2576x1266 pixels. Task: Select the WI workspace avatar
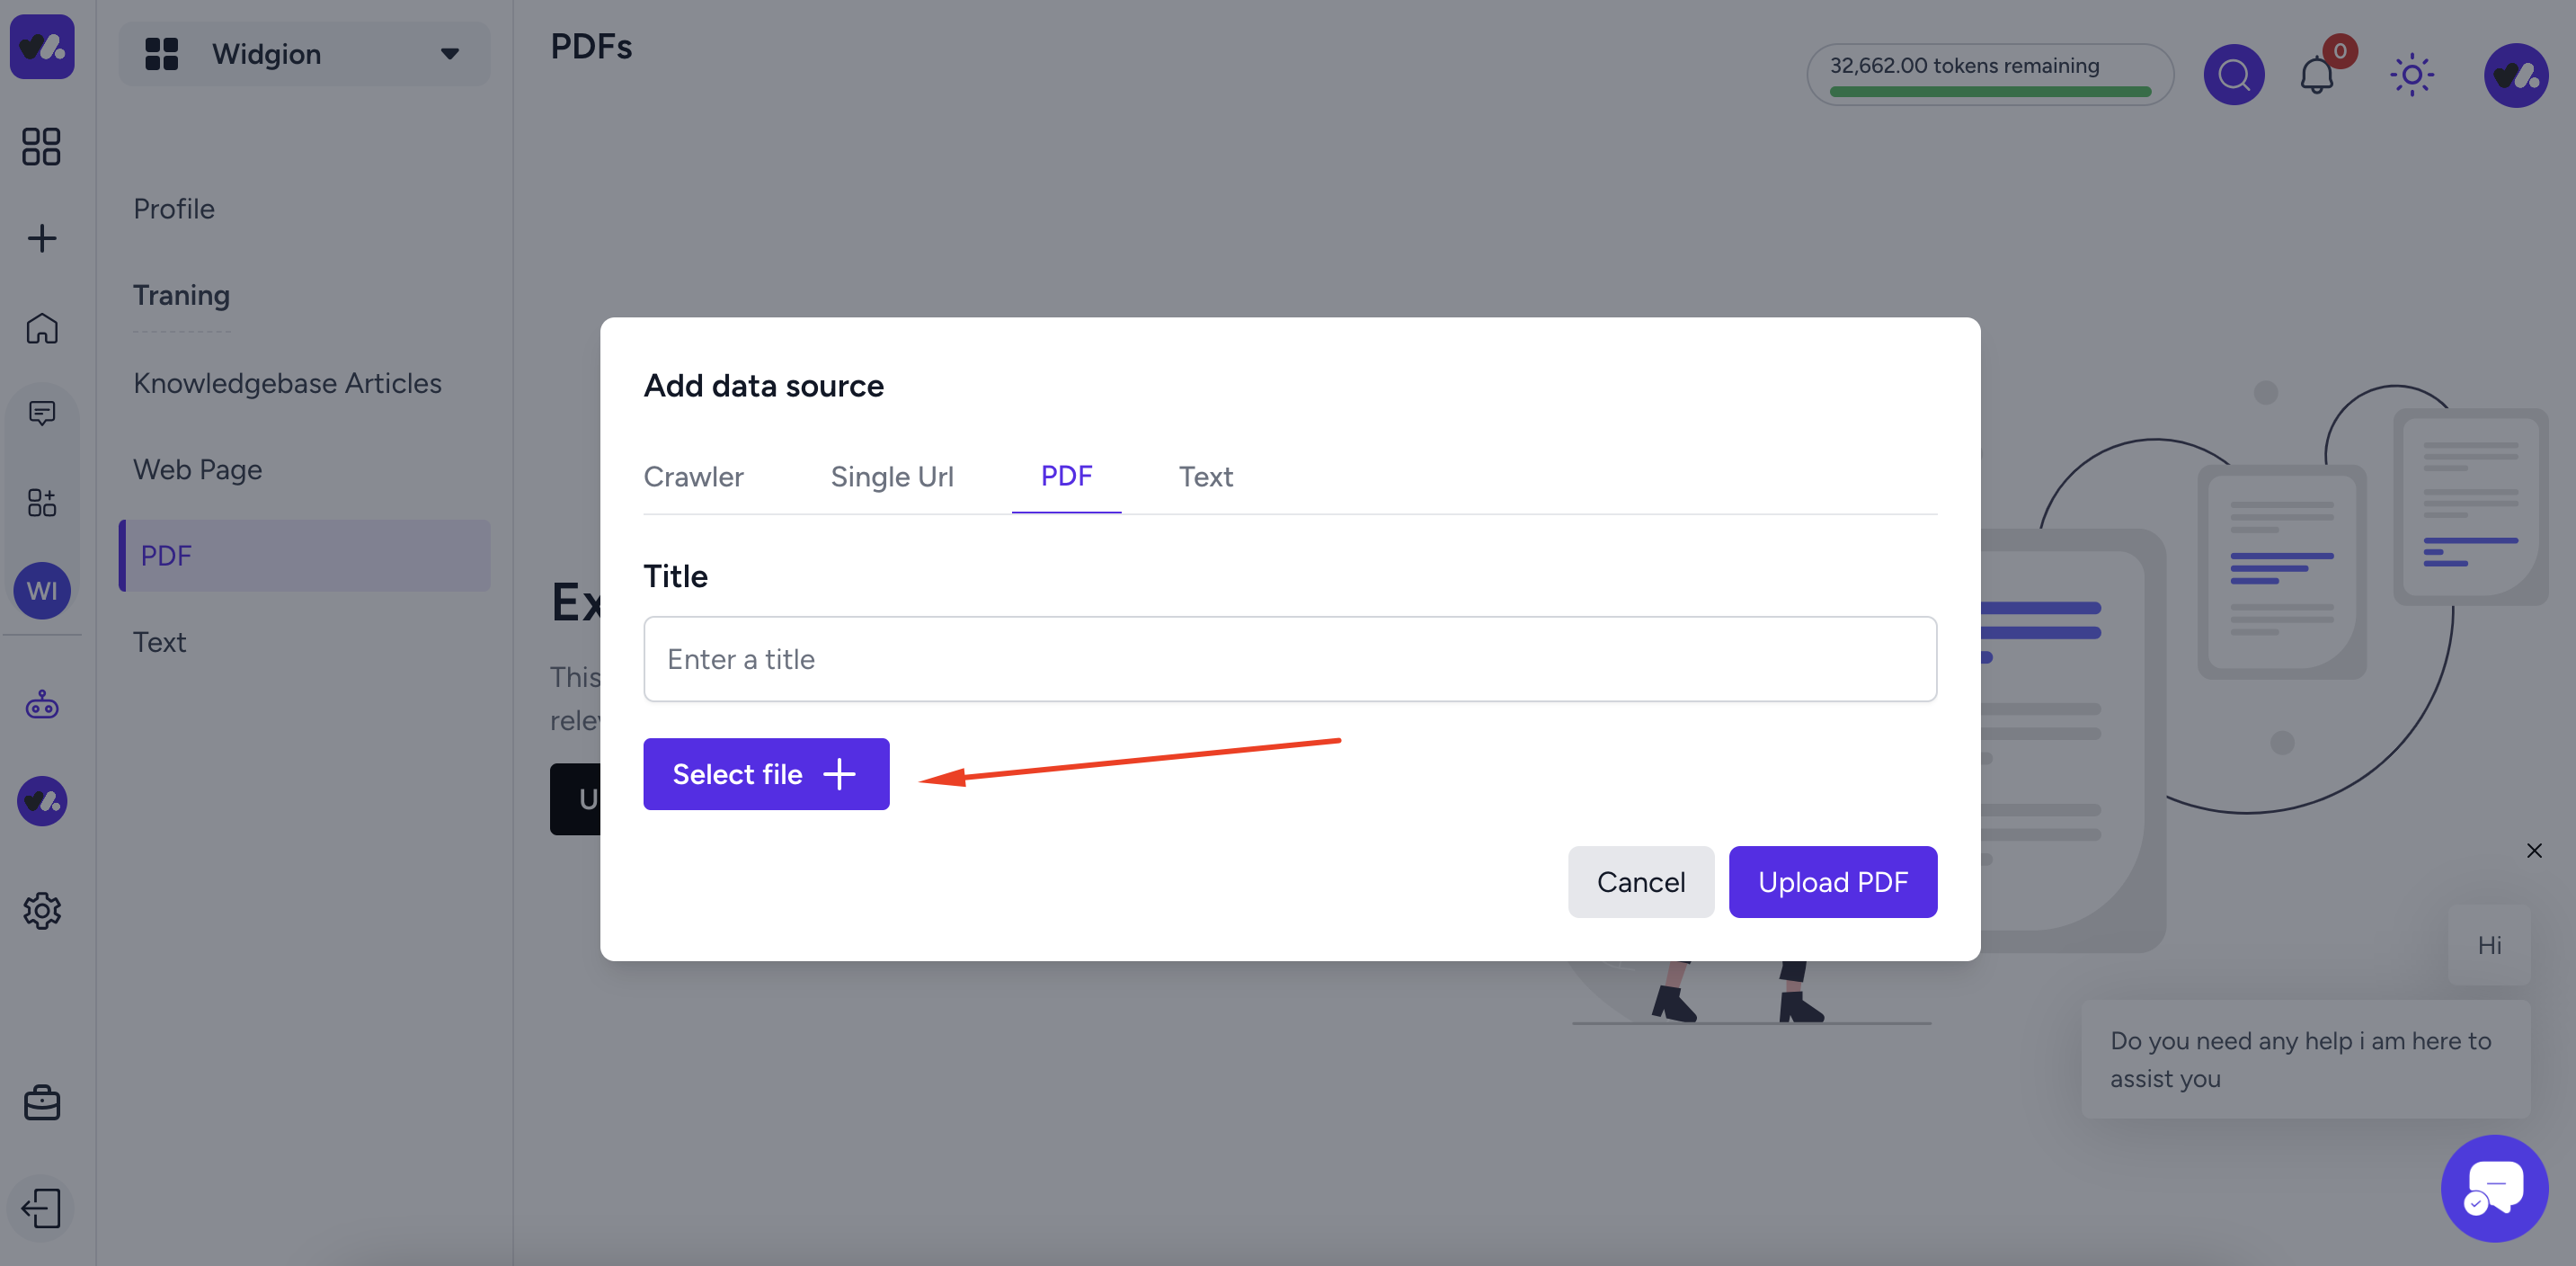coord(42,590)
